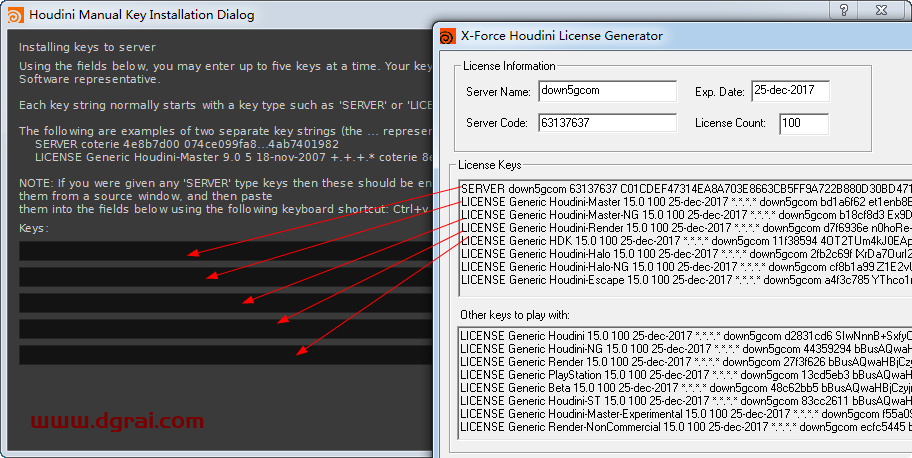This screenshot has width=912, height=458.
Task: Select the Houdini-Master 15.0 license line
Action: [686, 202]
